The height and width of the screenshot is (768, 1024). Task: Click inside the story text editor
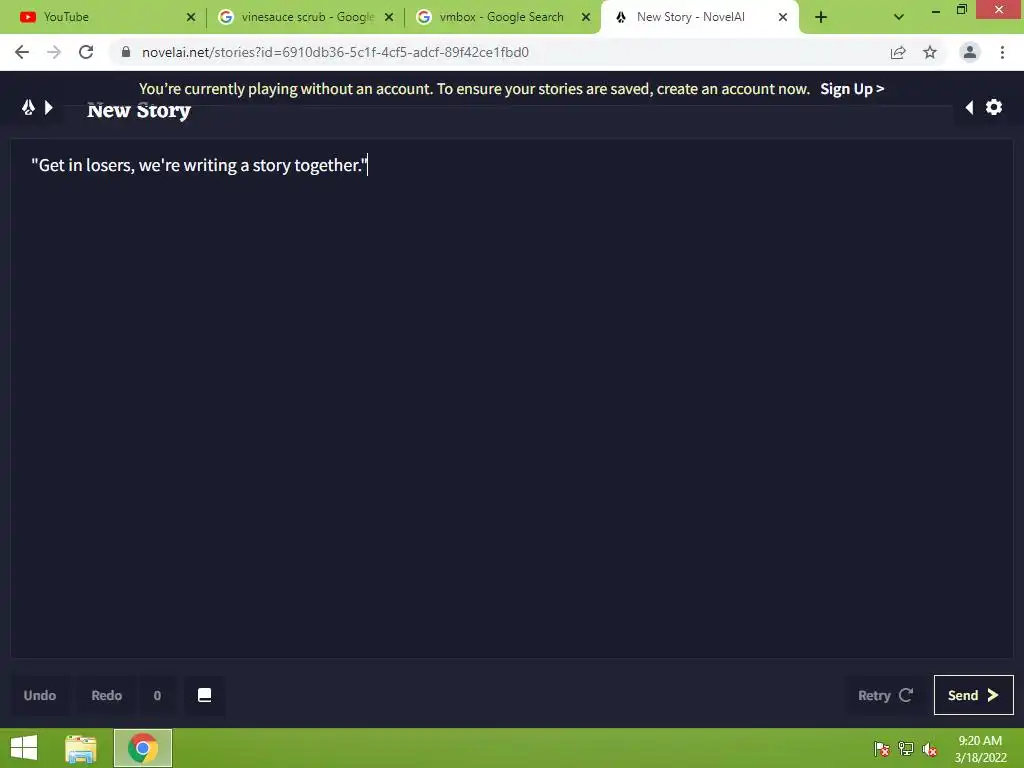(x=511, y=398)
